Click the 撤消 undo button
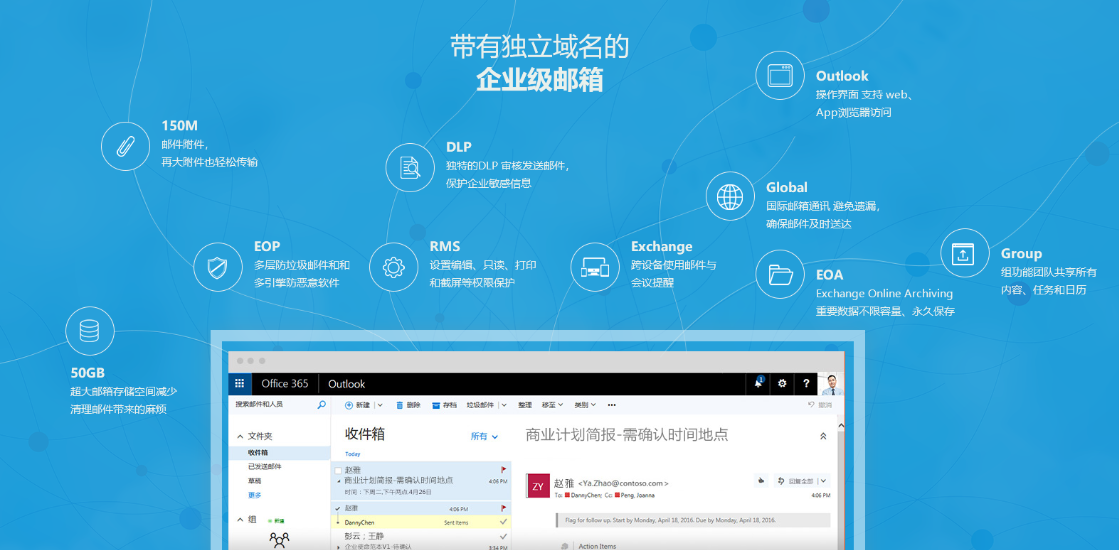Viewport: 1119px width, 550px height. point(820,404)
